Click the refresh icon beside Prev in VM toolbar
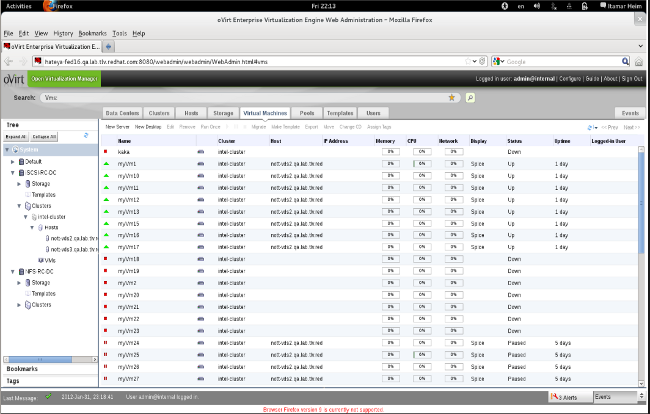The height and width of the screenshot is (414, 650). click(x=590, y=127)
